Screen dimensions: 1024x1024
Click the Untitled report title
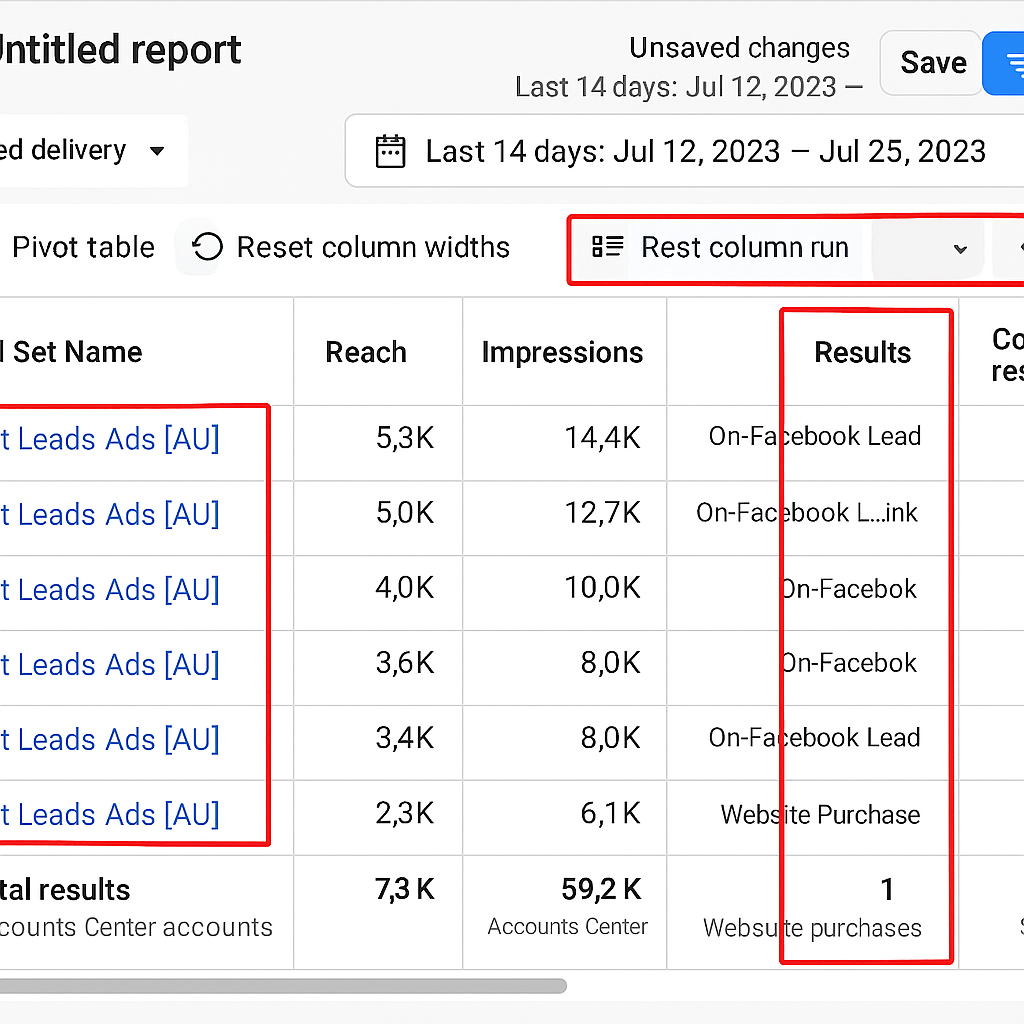point(120,50)
